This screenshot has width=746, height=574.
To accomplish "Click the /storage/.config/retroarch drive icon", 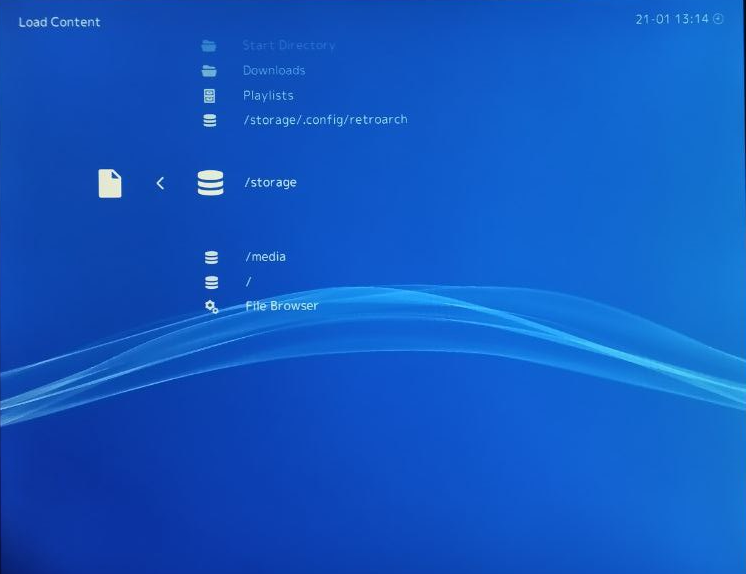I will click(x=210, y=120).
